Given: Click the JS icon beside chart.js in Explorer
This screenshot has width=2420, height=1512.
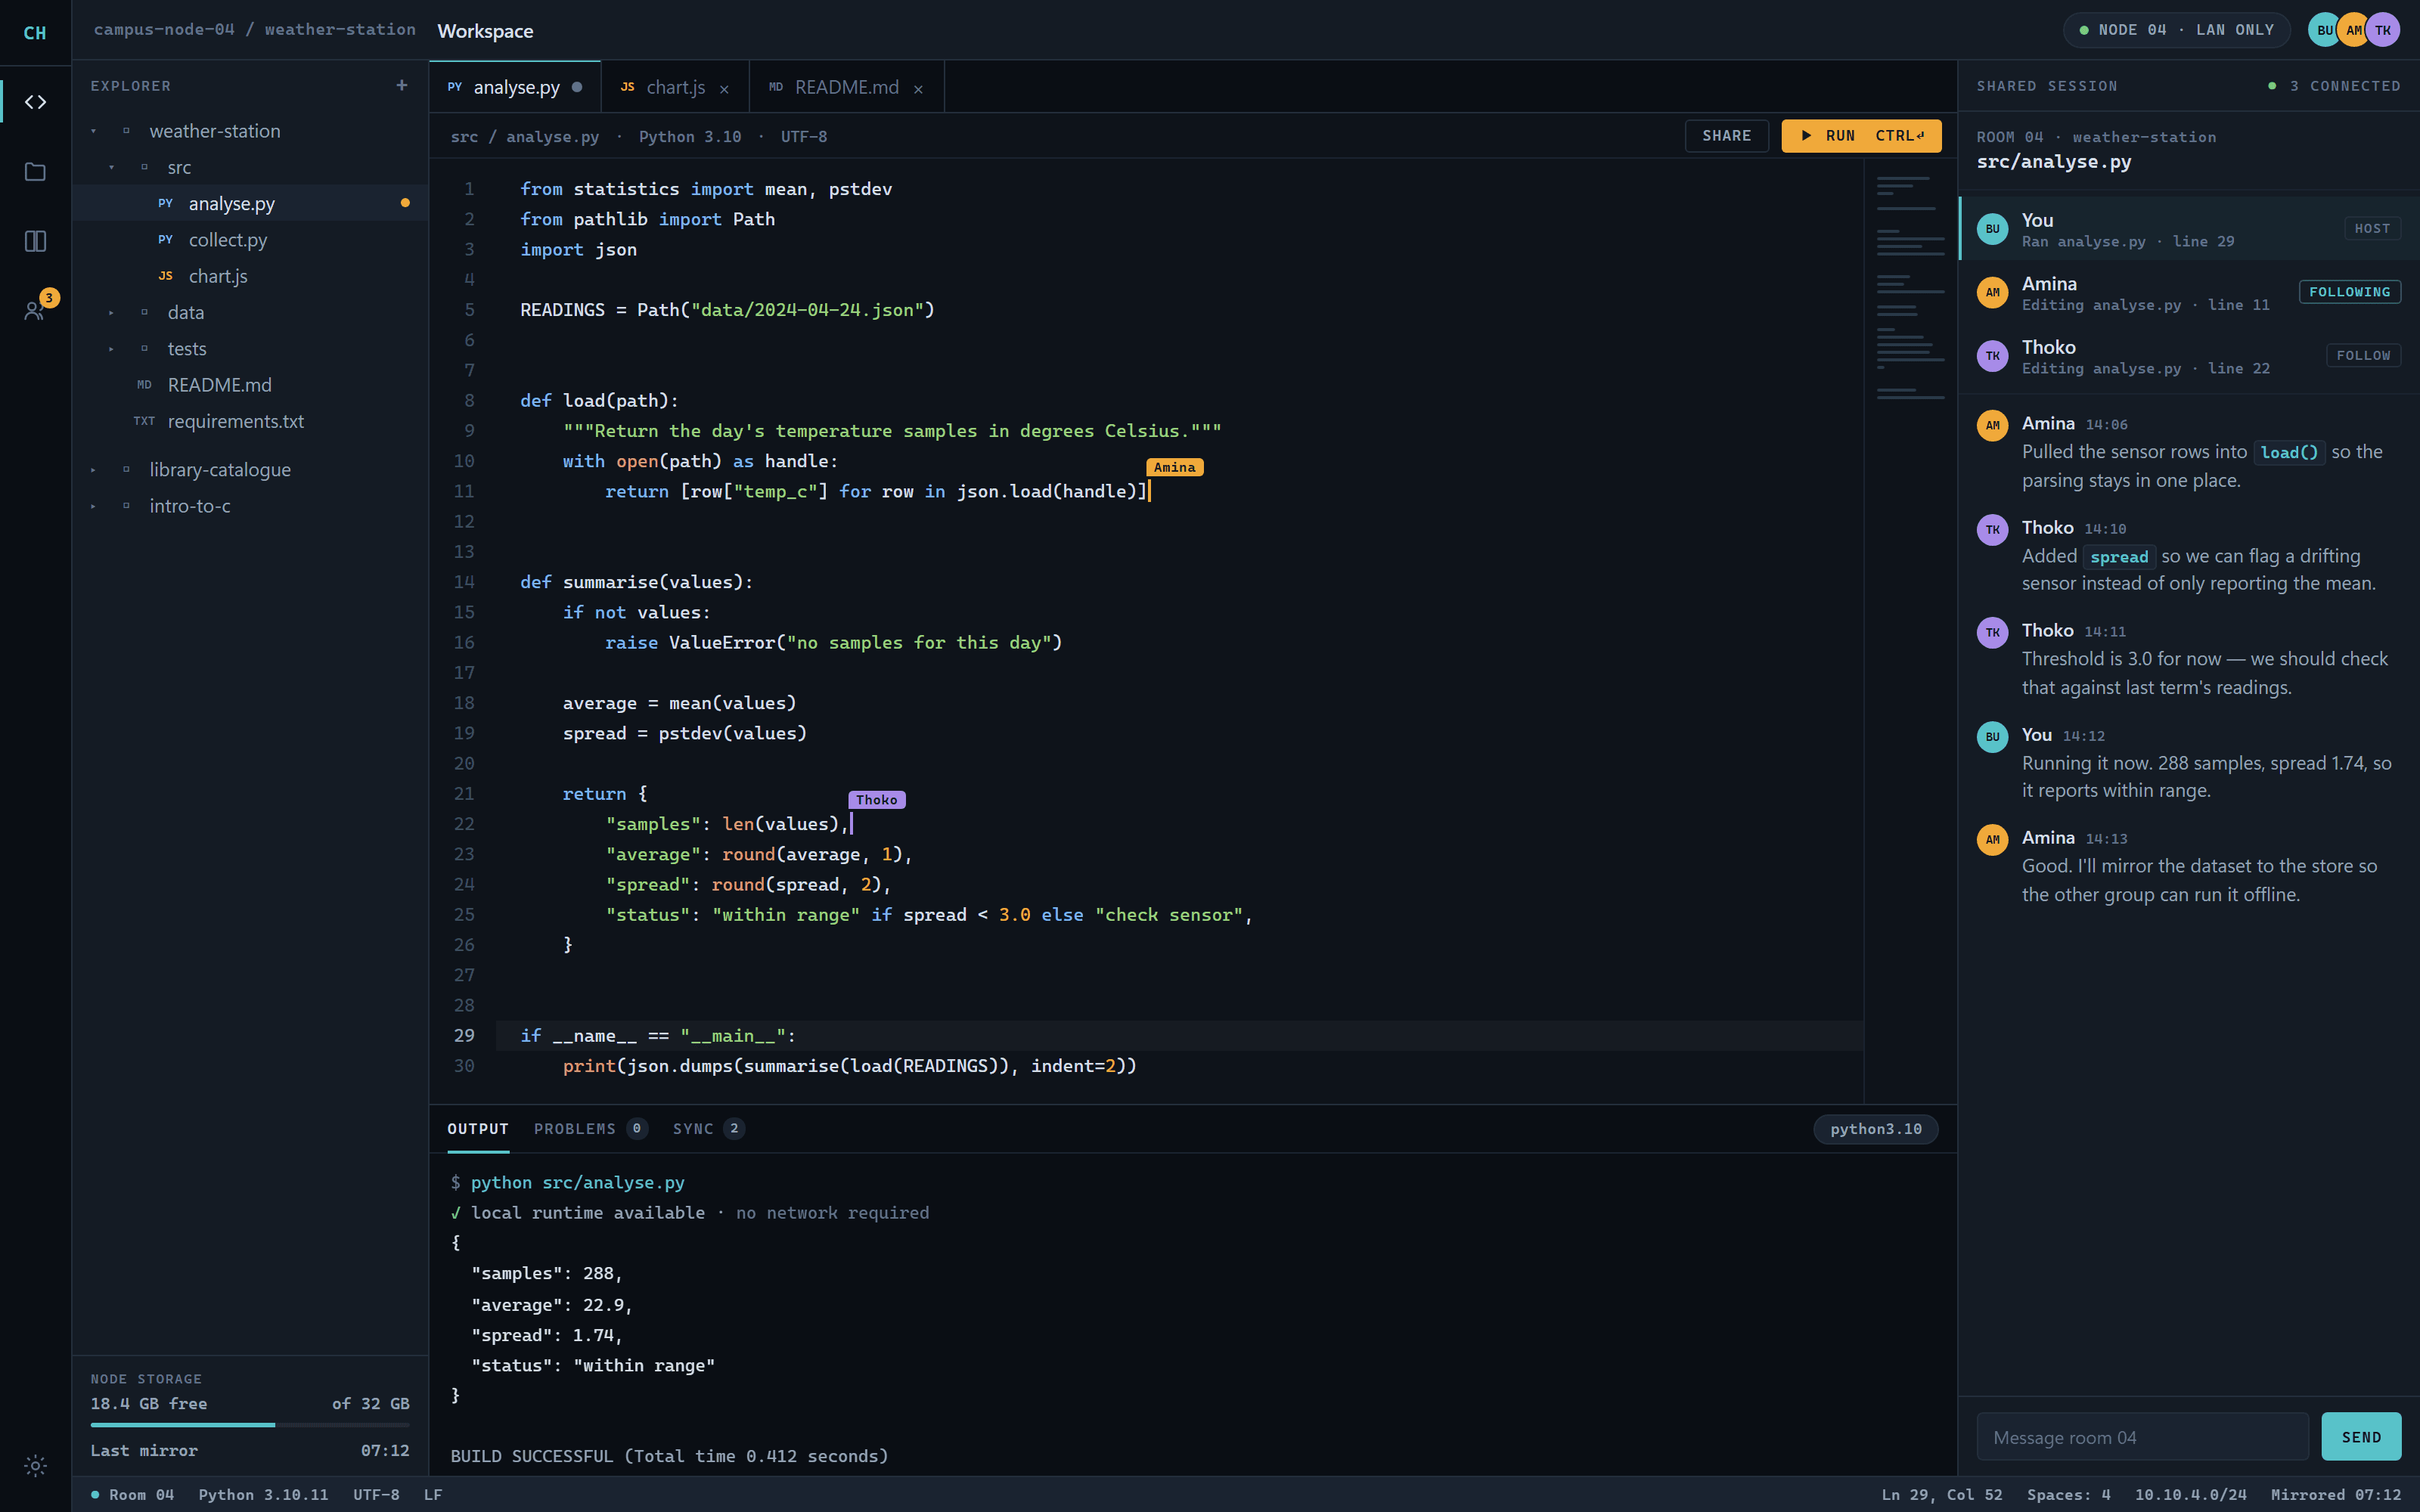Looking at the screenshot, I should tap(166, 276).
